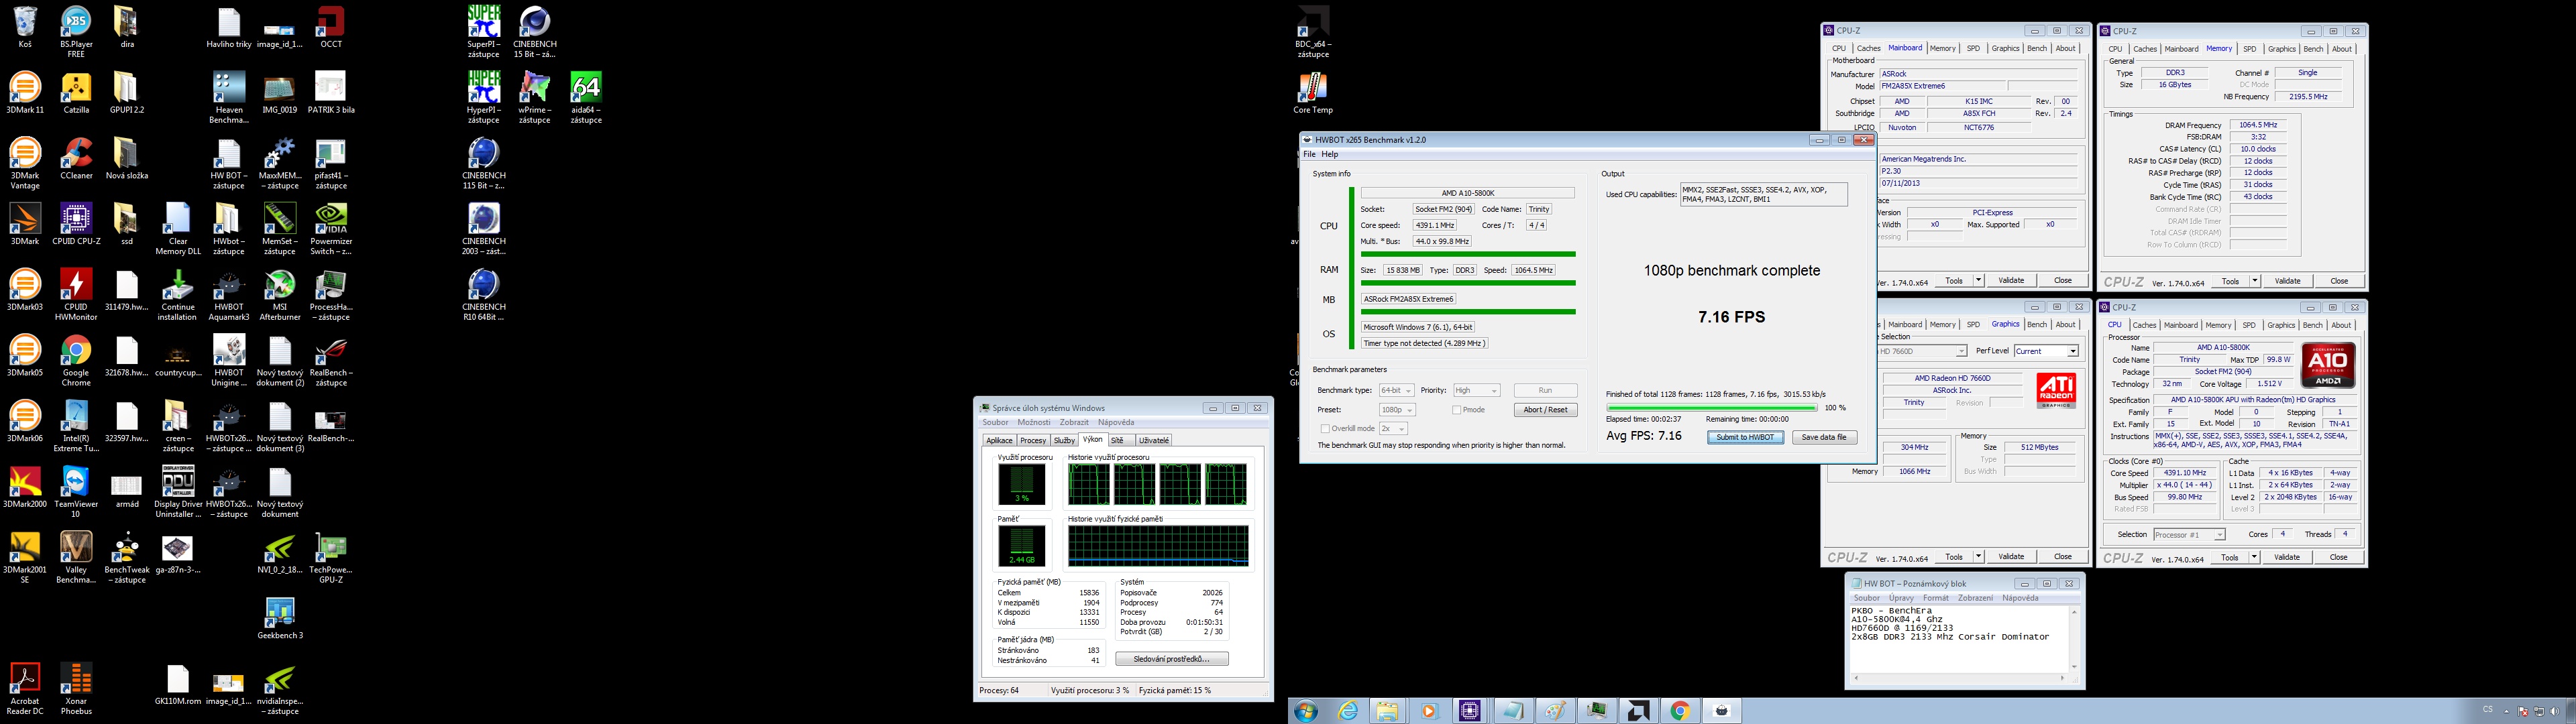Open the HD 7660D display device dropdown
Viewport: 2576px width, 724px height.
tap(1923, 351)
